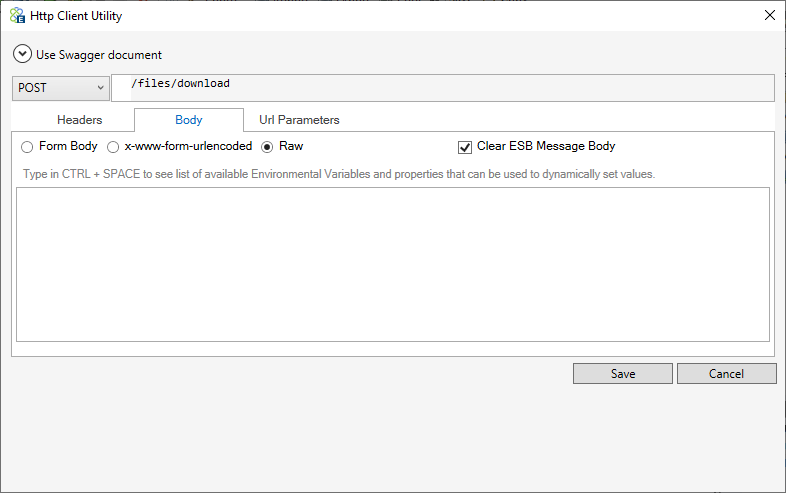Choose the x-www-form-urlencoded option
Screen dimensions: 786x493
(x=113, y=146)
